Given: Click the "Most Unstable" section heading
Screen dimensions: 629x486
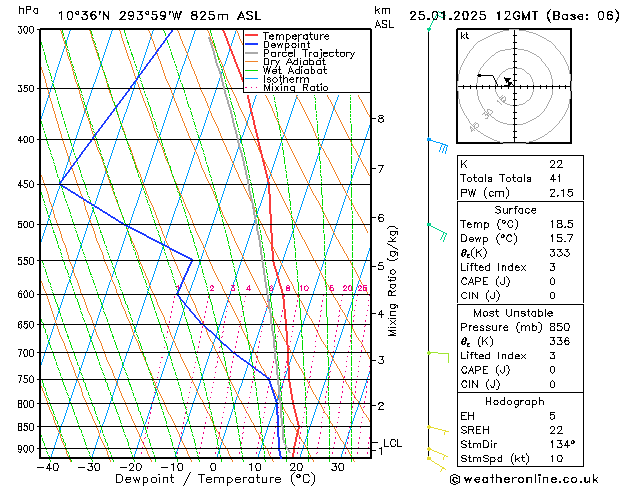Looking at the screenshot, I should 513,313.
